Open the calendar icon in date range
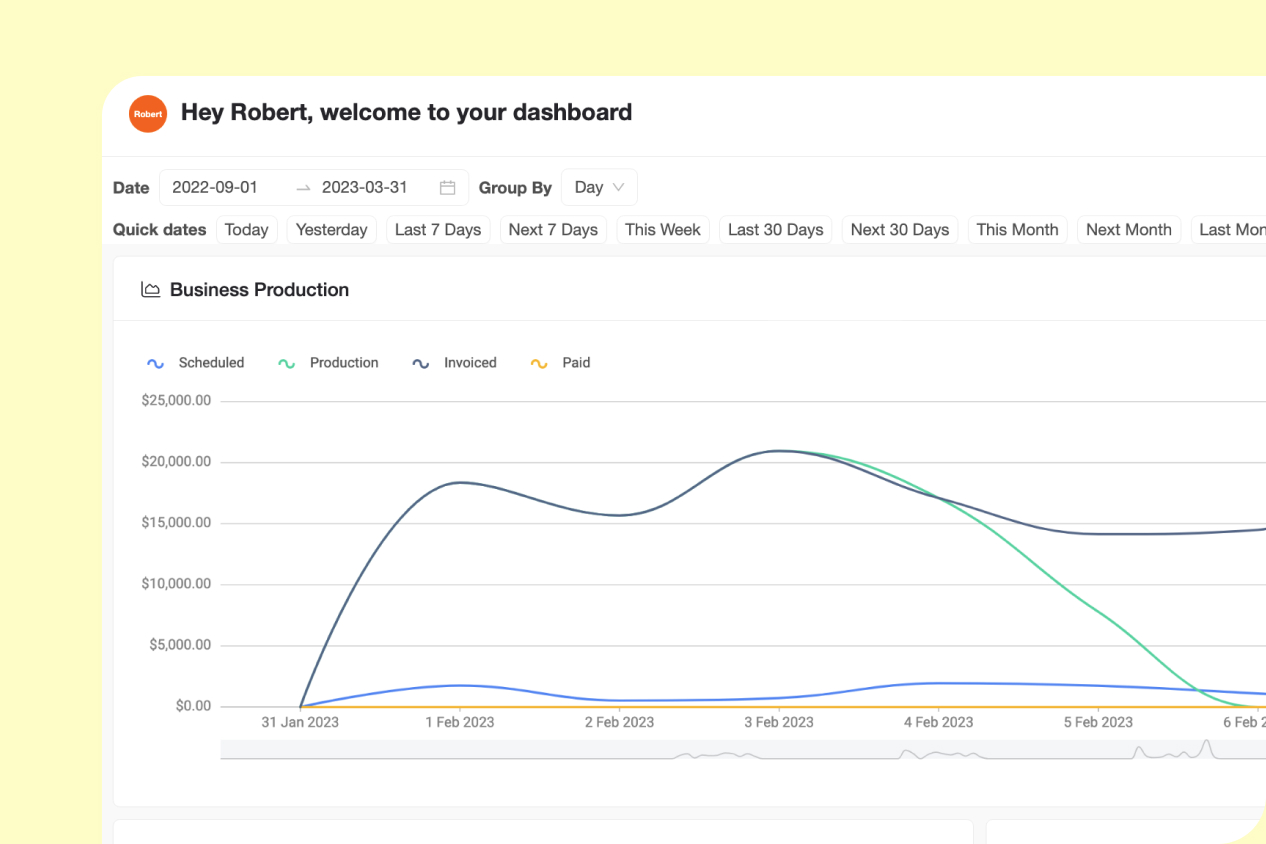The width and height of the screenshot is (1266, 844). coord(448,188)
